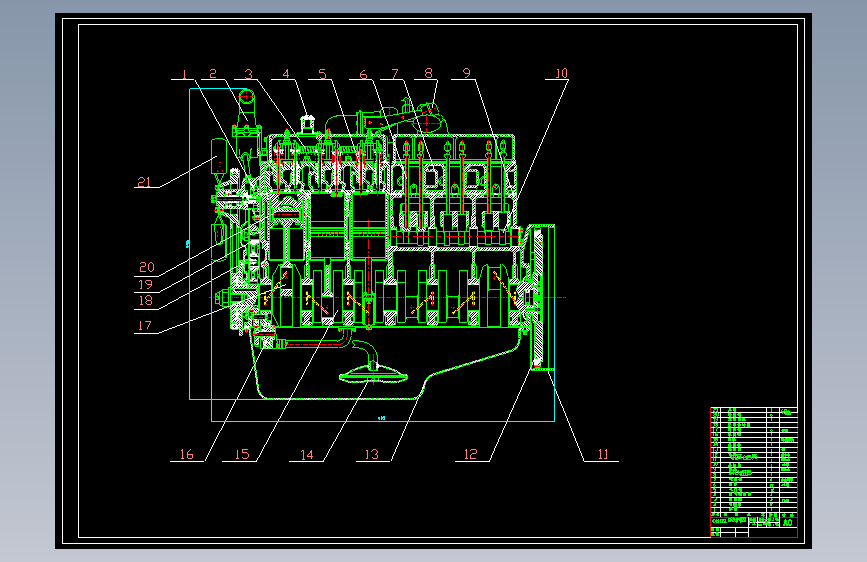The width and height of the screenshot is (867, 562).
Task: Click the part callout number 19
Action: tap(145, 284)
